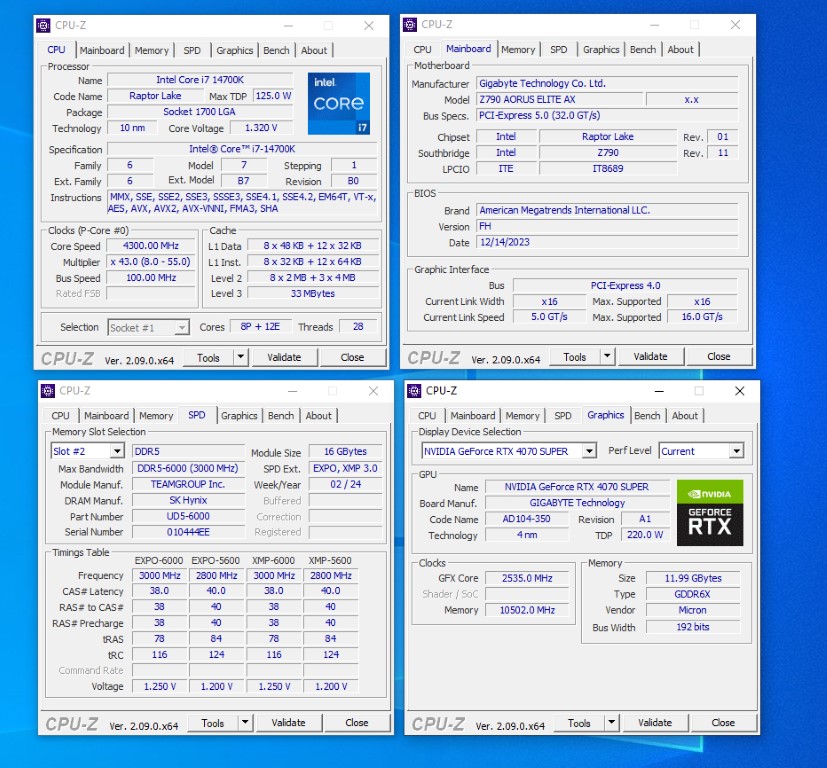Switch to CPU tab in Graphics window
This screenshot has height=768, width=827.
point(427,416)
